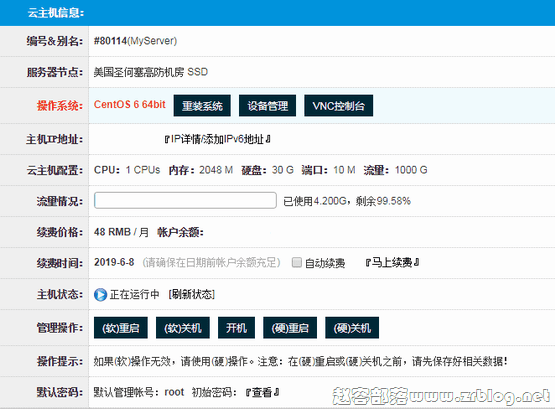Click the 马上续费 renew now link

[x=393, y=262]
